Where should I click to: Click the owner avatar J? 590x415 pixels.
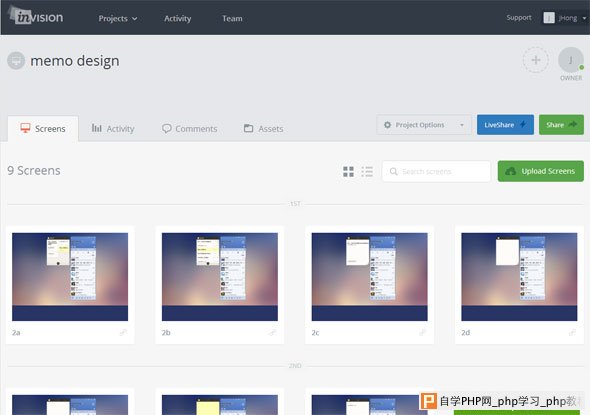pos(571,60)
